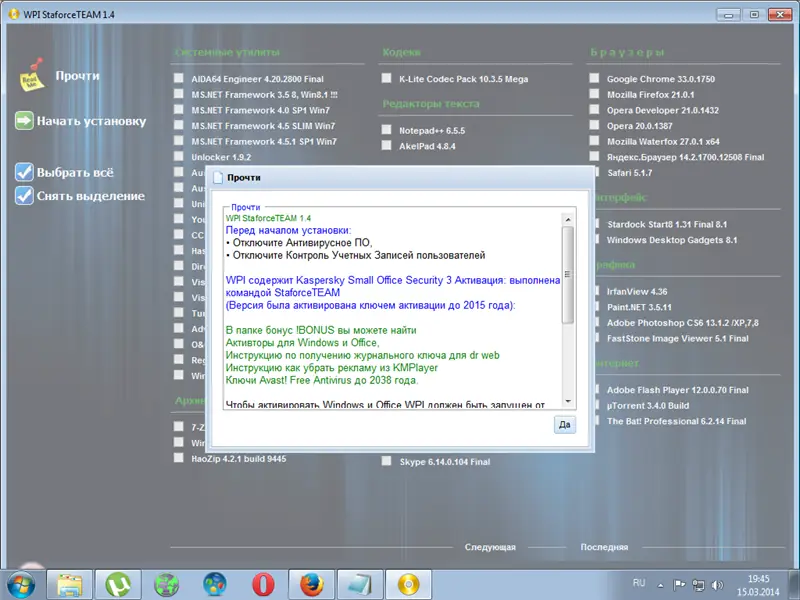Select Safari 5.1.7 entry text
The image size is (800, 600).
(x=630, y=173)
